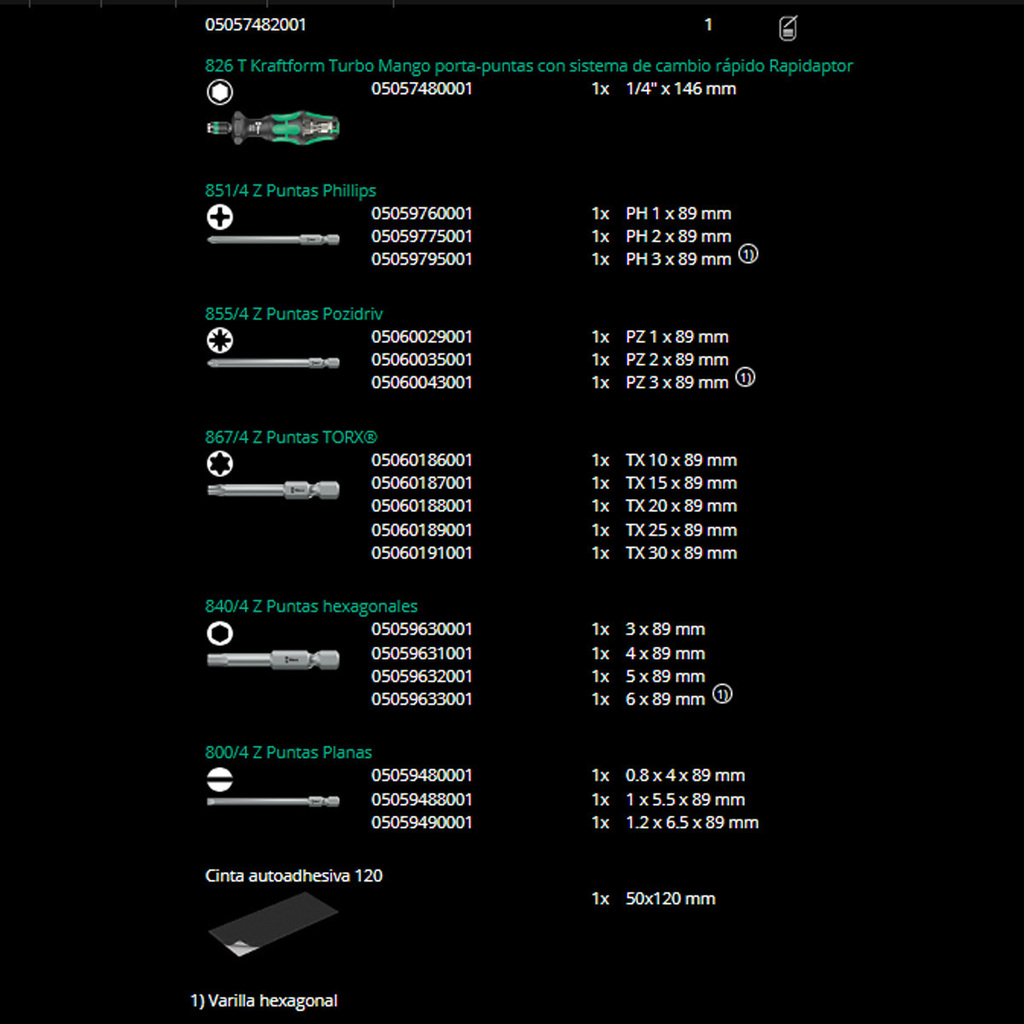Viewport: 1024px width, 1024px height.
Task: Click the TX 10 x 89 mm size
Action: (681, 460)
